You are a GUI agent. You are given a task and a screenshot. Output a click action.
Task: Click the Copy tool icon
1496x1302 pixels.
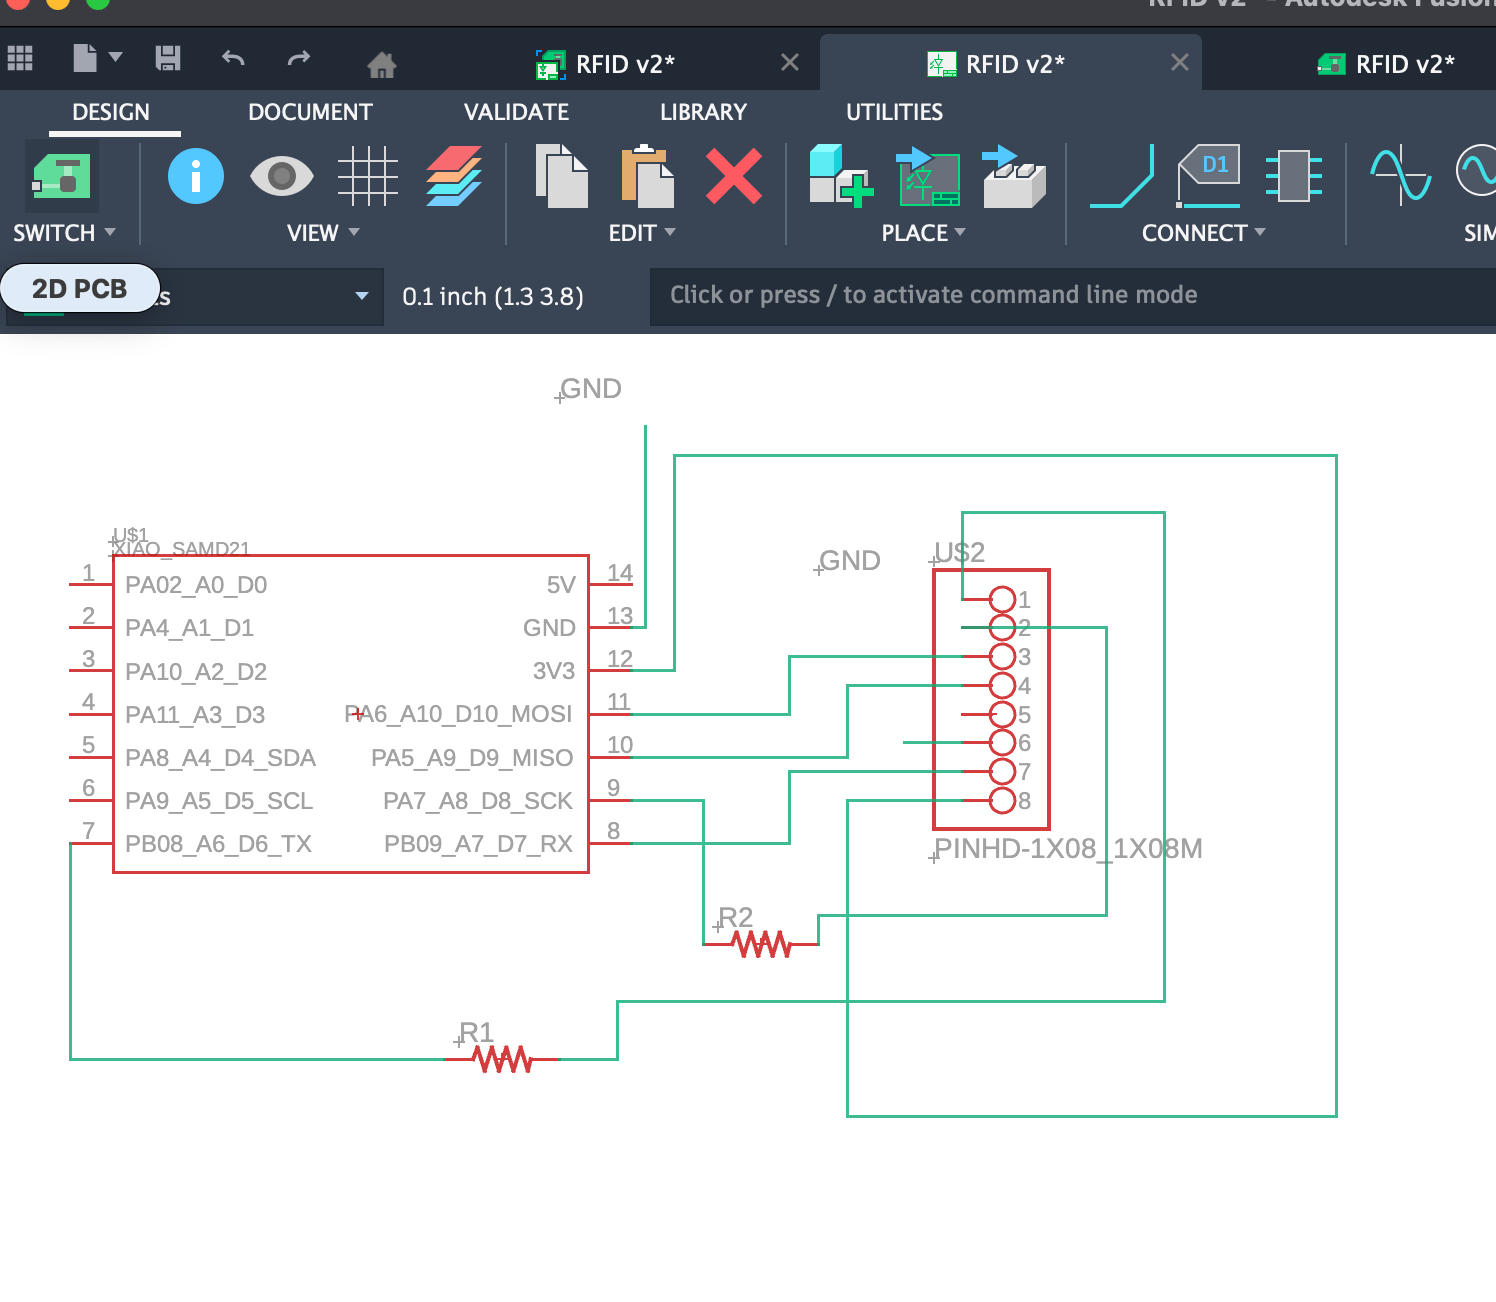coord(561,177)
